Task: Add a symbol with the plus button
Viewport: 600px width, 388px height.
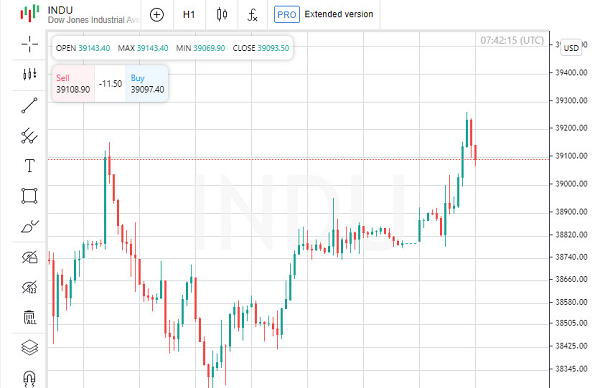Action: (157, 15)
